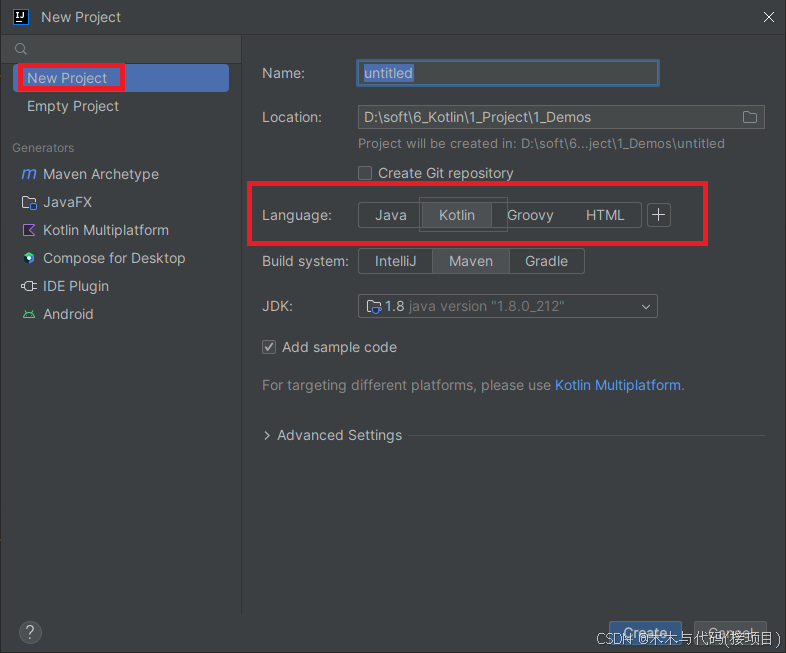Click the Create button
Image resolution: width=786 pixels, height=653 pixels.
645,633
